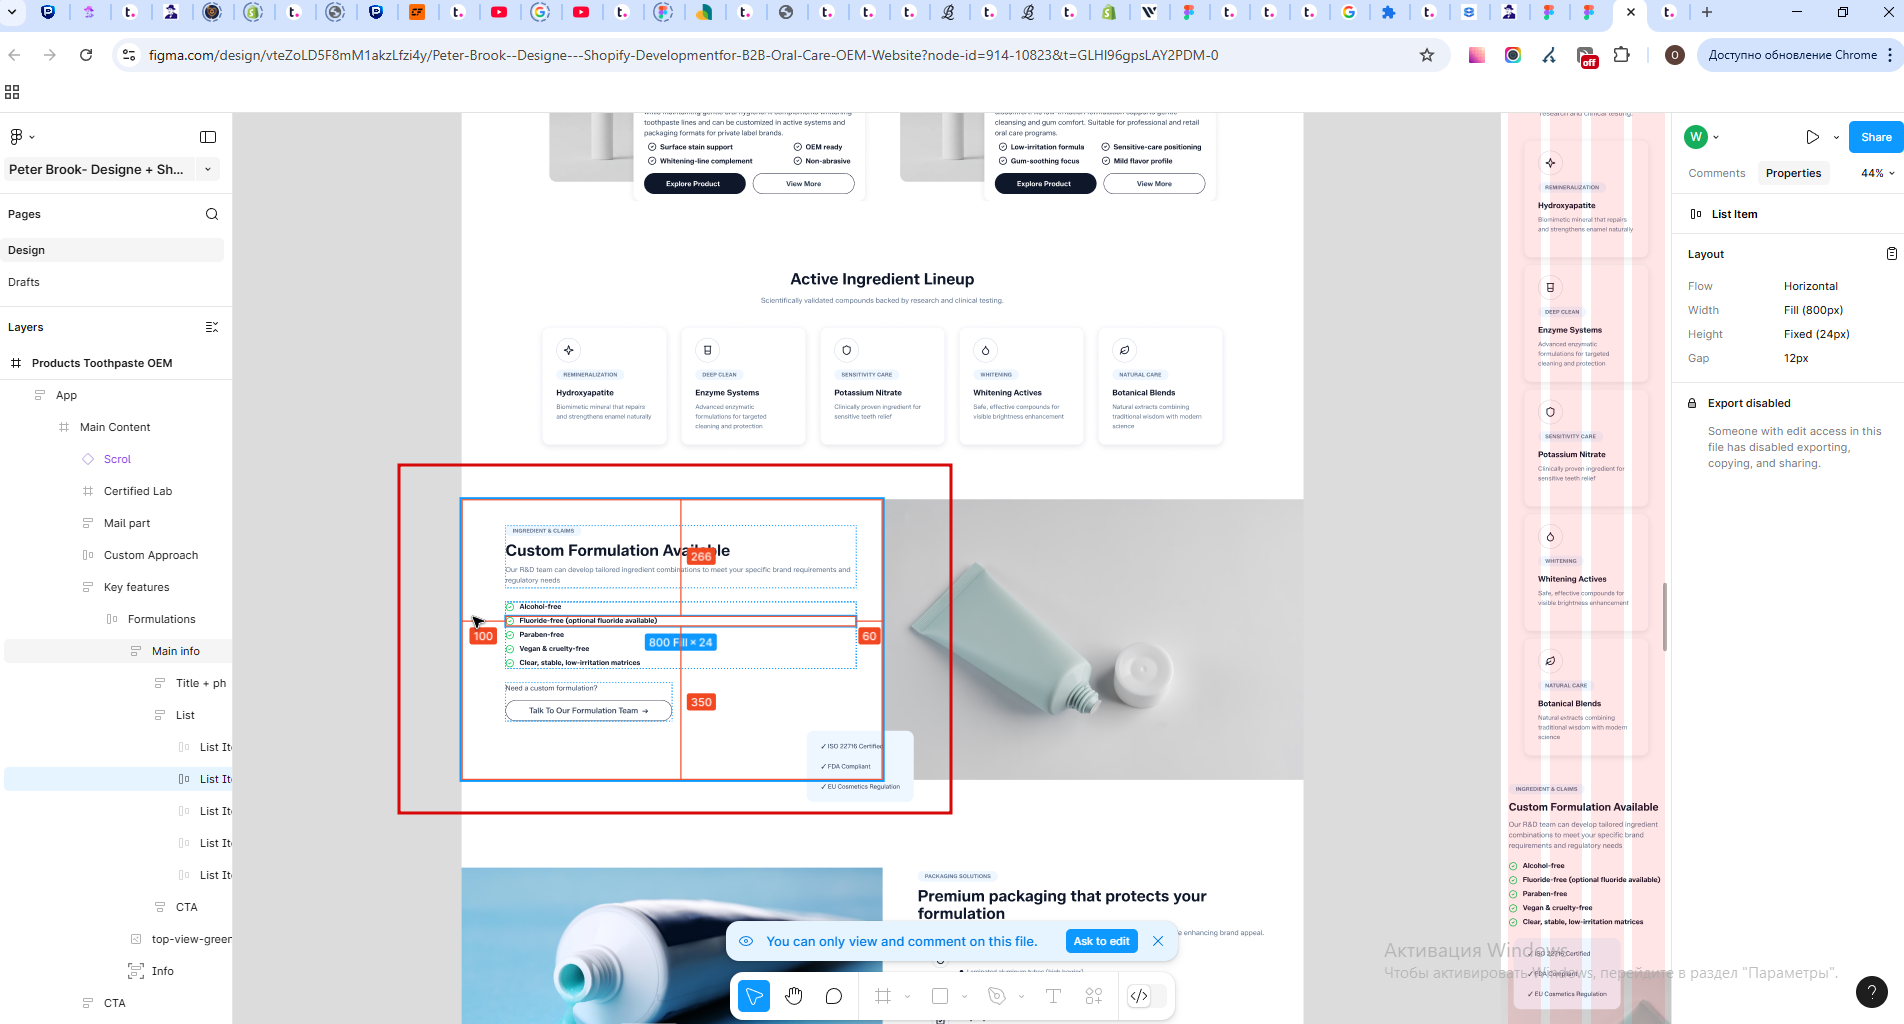
Task: Click the Share button
Action: coord(1876,137)
